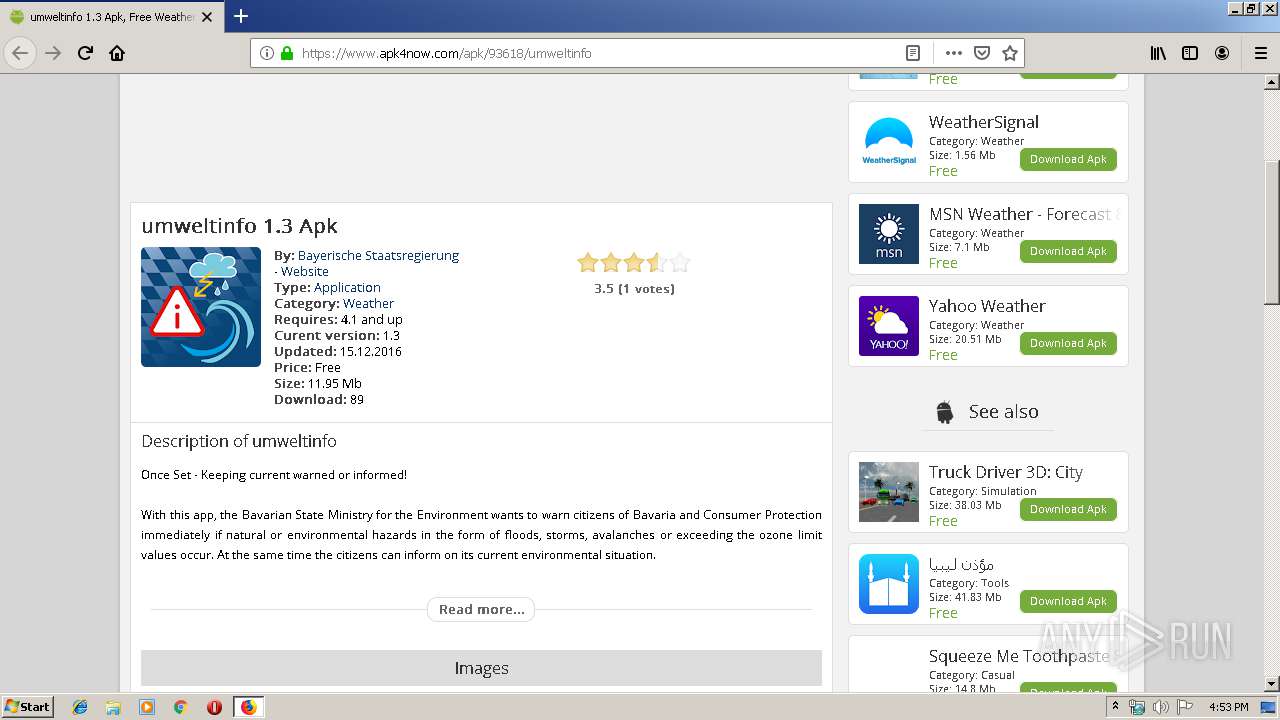Open Bayerische Staatsregierung developer link
The width and height of the screenshot is (1280, 720).
click(x=378, y=255)
